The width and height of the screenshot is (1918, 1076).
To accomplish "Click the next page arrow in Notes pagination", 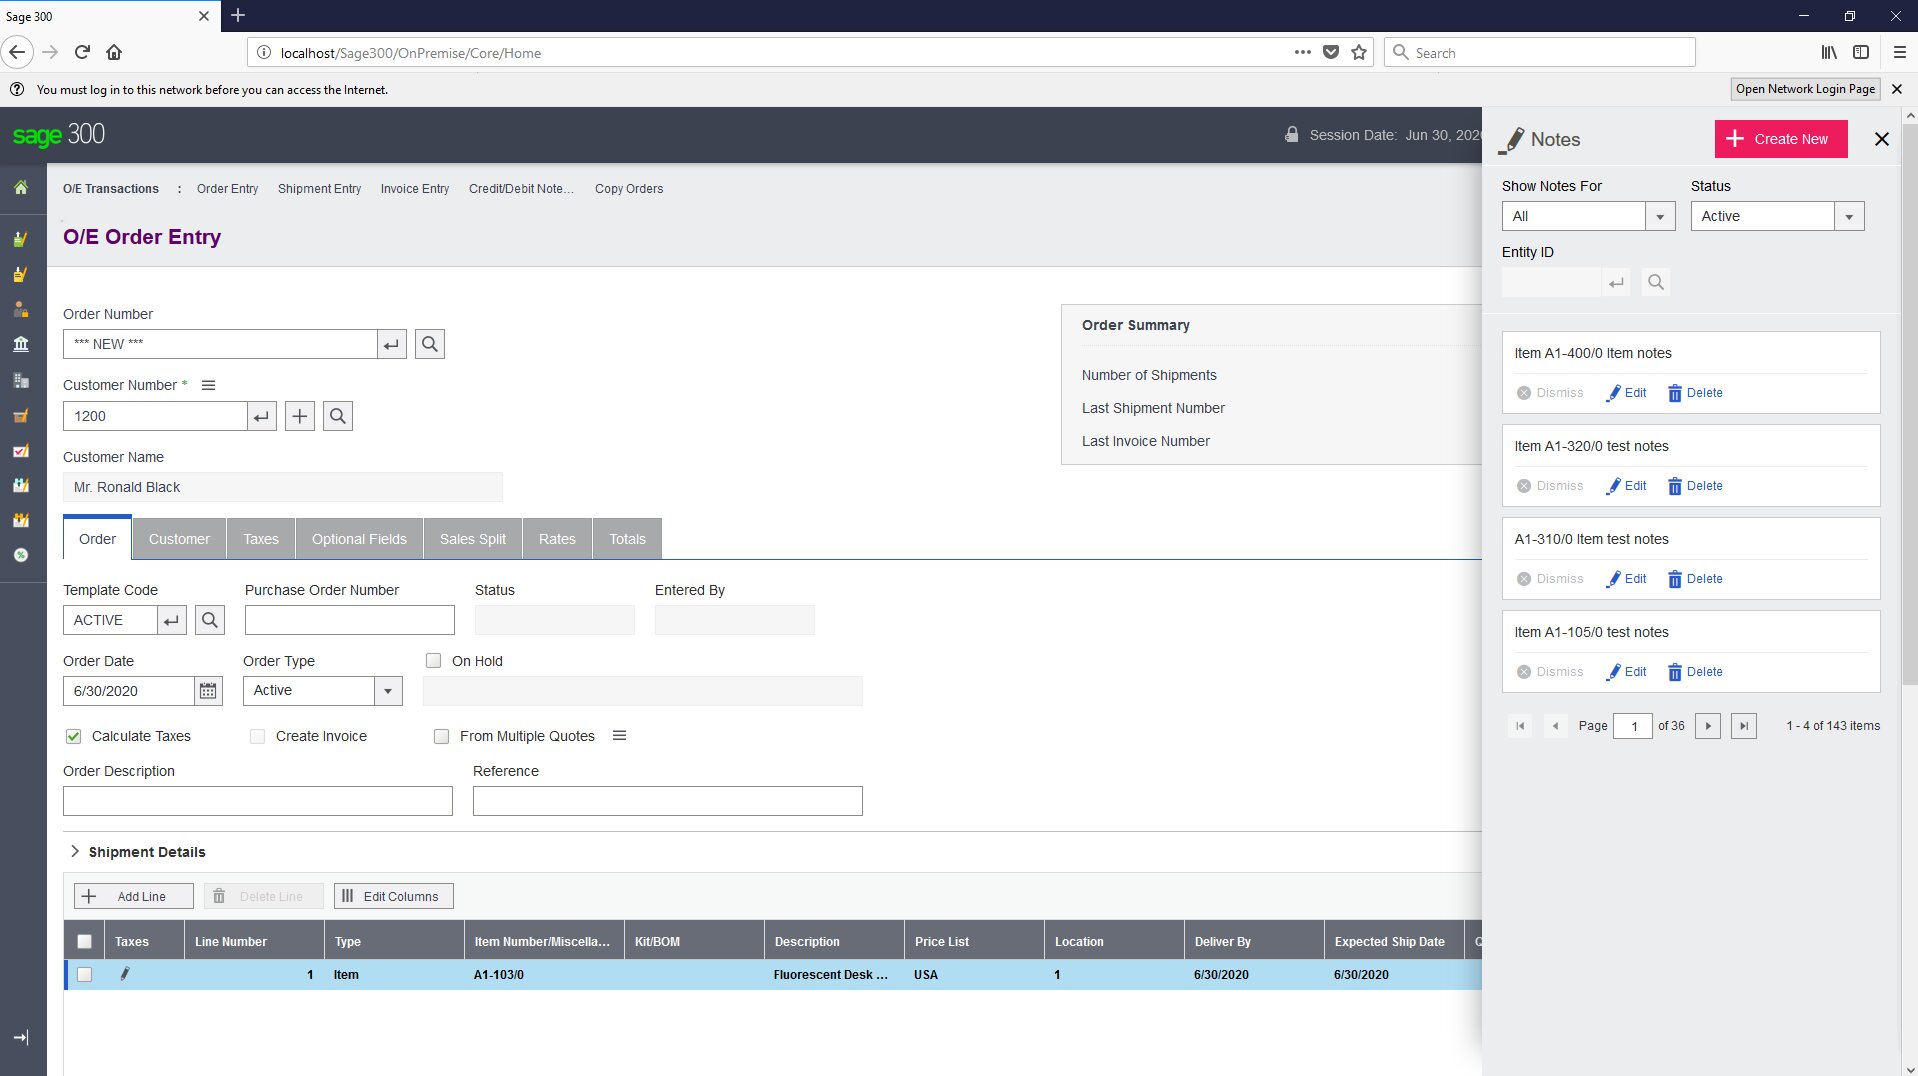I will (1707, 726).
